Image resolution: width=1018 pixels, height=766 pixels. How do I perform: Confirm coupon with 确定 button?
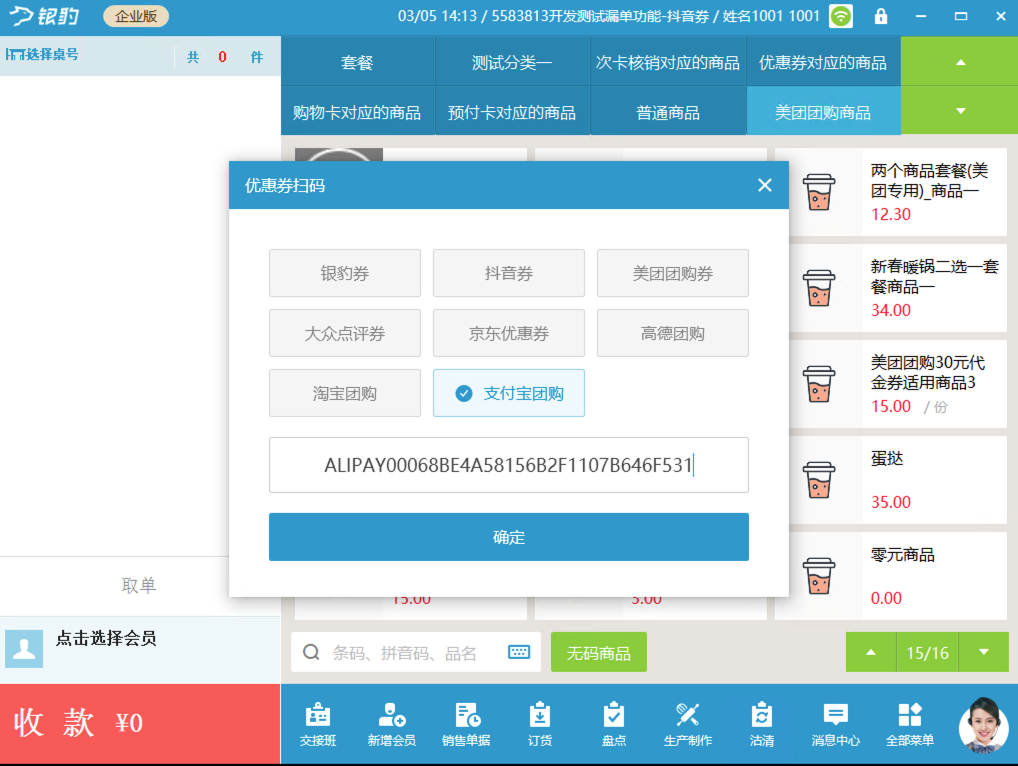pyautogui.click(x=508, y=537)
